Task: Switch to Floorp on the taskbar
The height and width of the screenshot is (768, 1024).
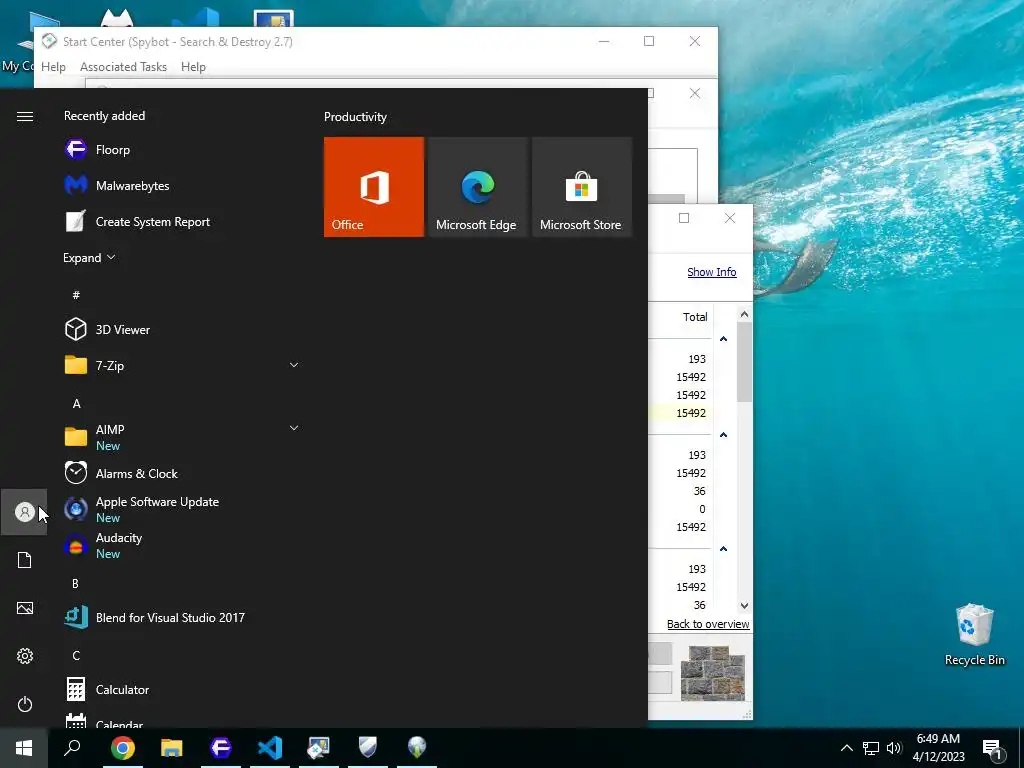Action: [221, 747]
